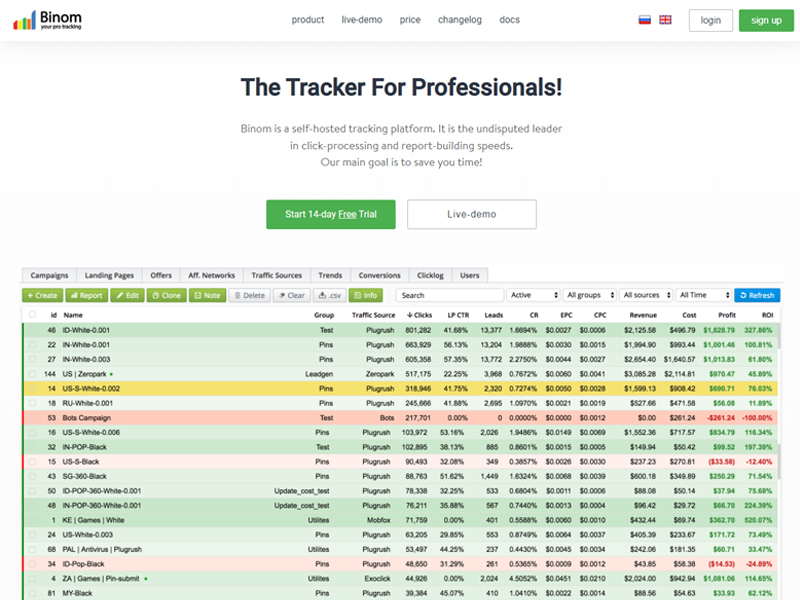Open the Aff. Networks tab
This screenshot has width=800, height=600.
[x=212, y=276]
